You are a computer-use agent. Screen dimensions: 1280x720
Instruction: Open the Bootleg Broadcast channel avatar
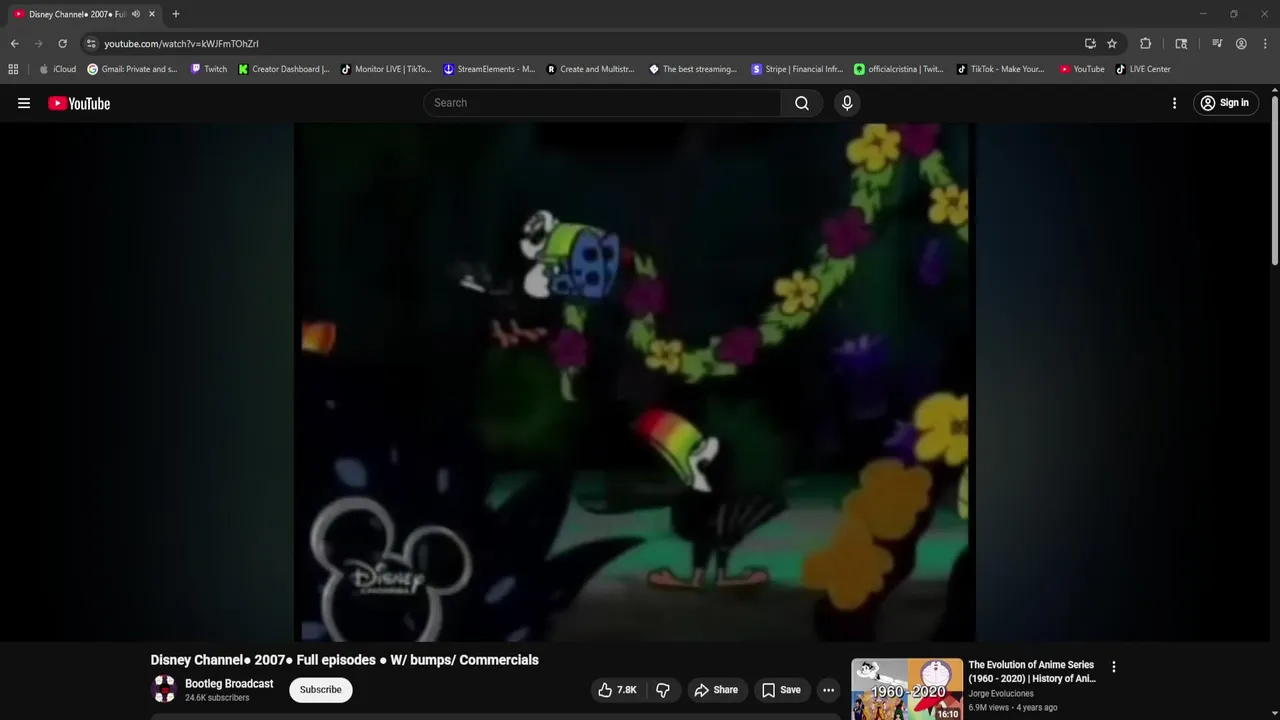pos(164,689)
